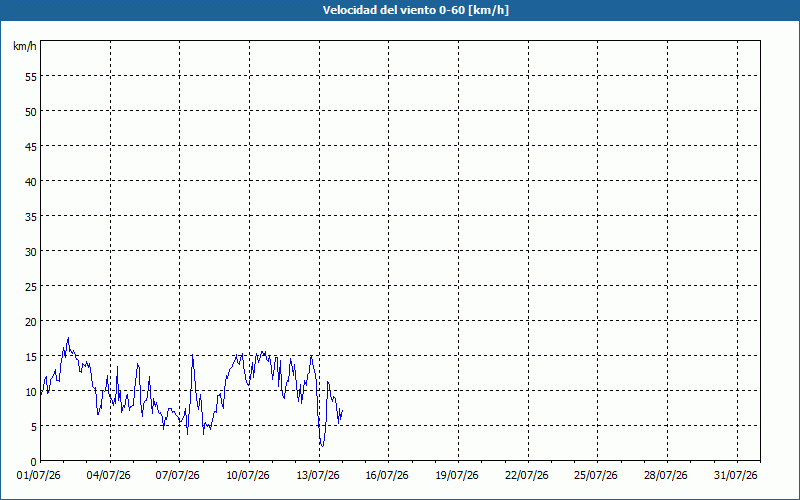Click the 28/07/26 date label
This screenshot has width=800, height=500.
tap(666, 475)
